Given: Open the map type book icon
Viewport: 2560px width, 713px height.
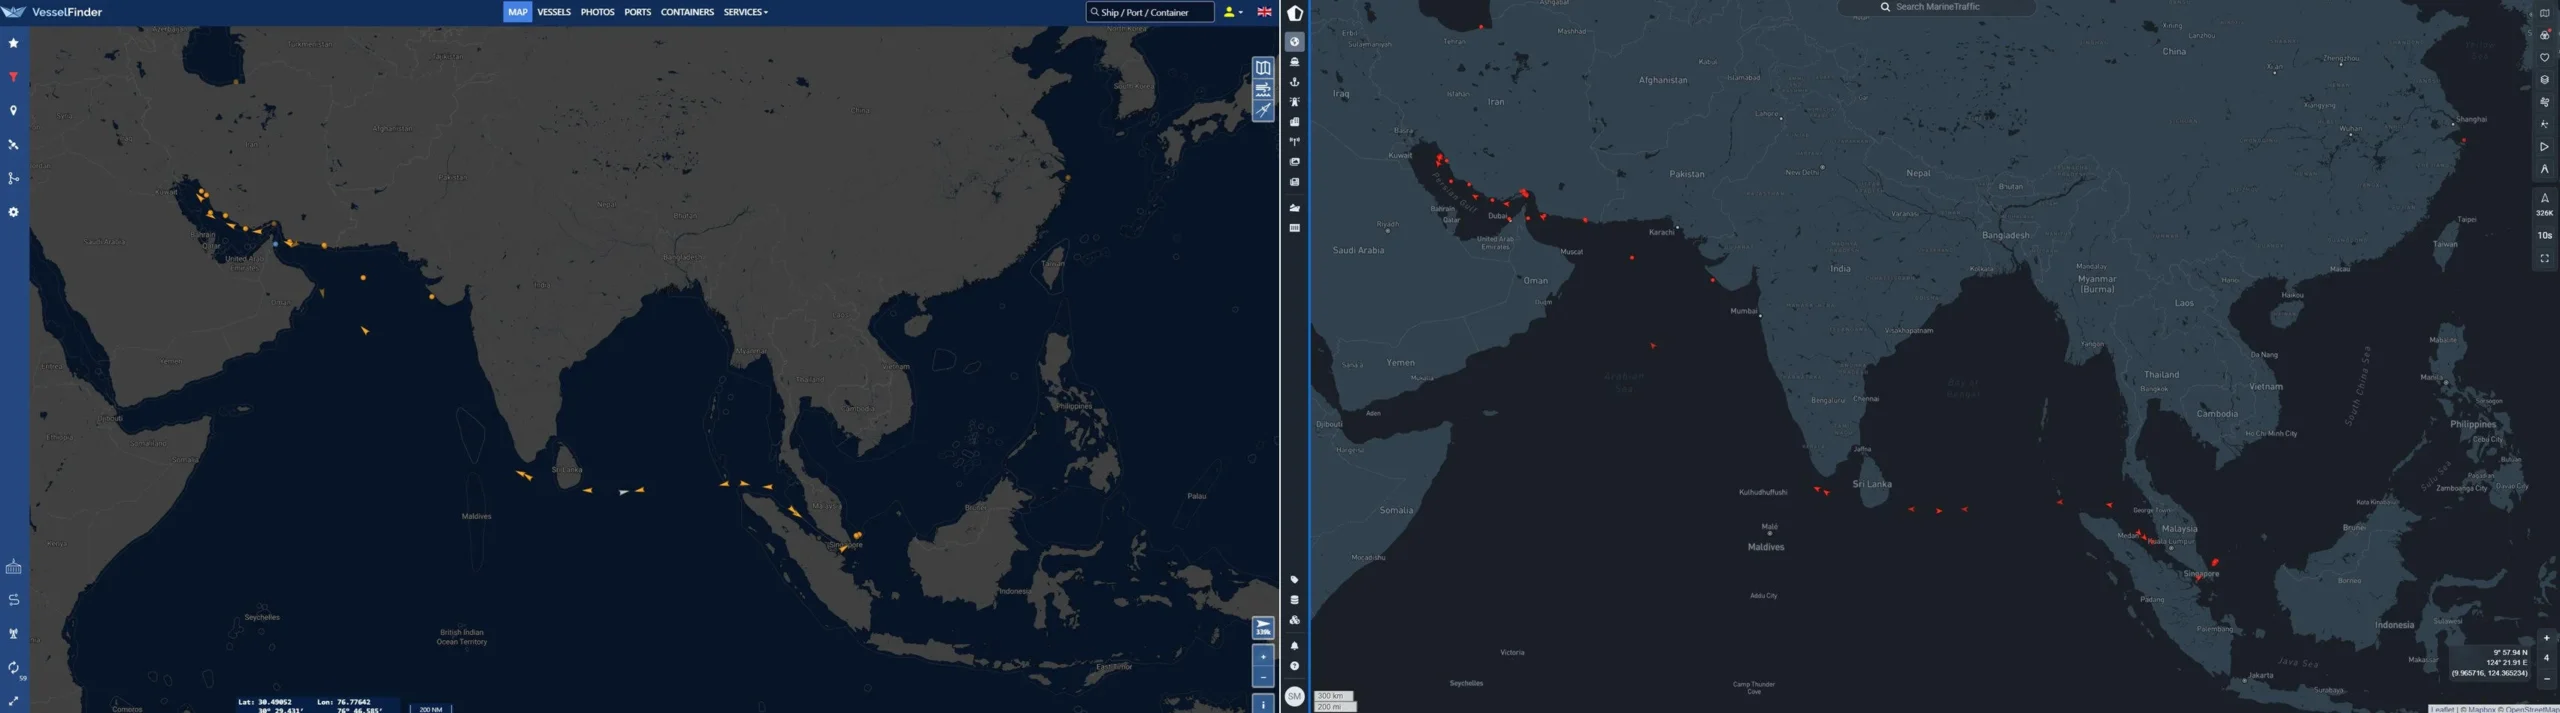Looking at the screenshot, I should 1263,68.
